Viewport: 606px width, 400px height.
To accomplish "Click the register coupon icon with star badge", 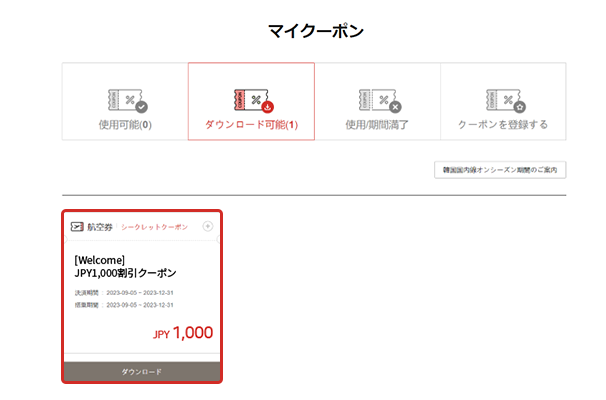I will 503,100.
